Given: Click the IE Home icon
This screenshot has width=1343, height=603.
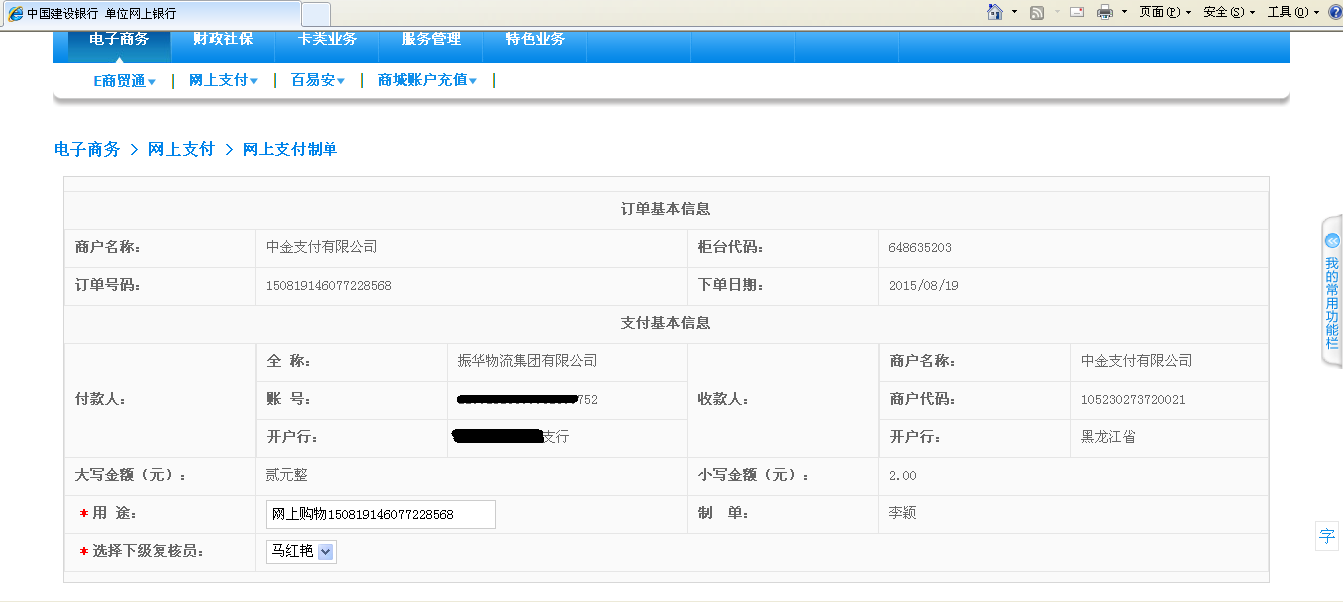Looking at the screenshot, I should pyautogui.click(x=995, y=12).
